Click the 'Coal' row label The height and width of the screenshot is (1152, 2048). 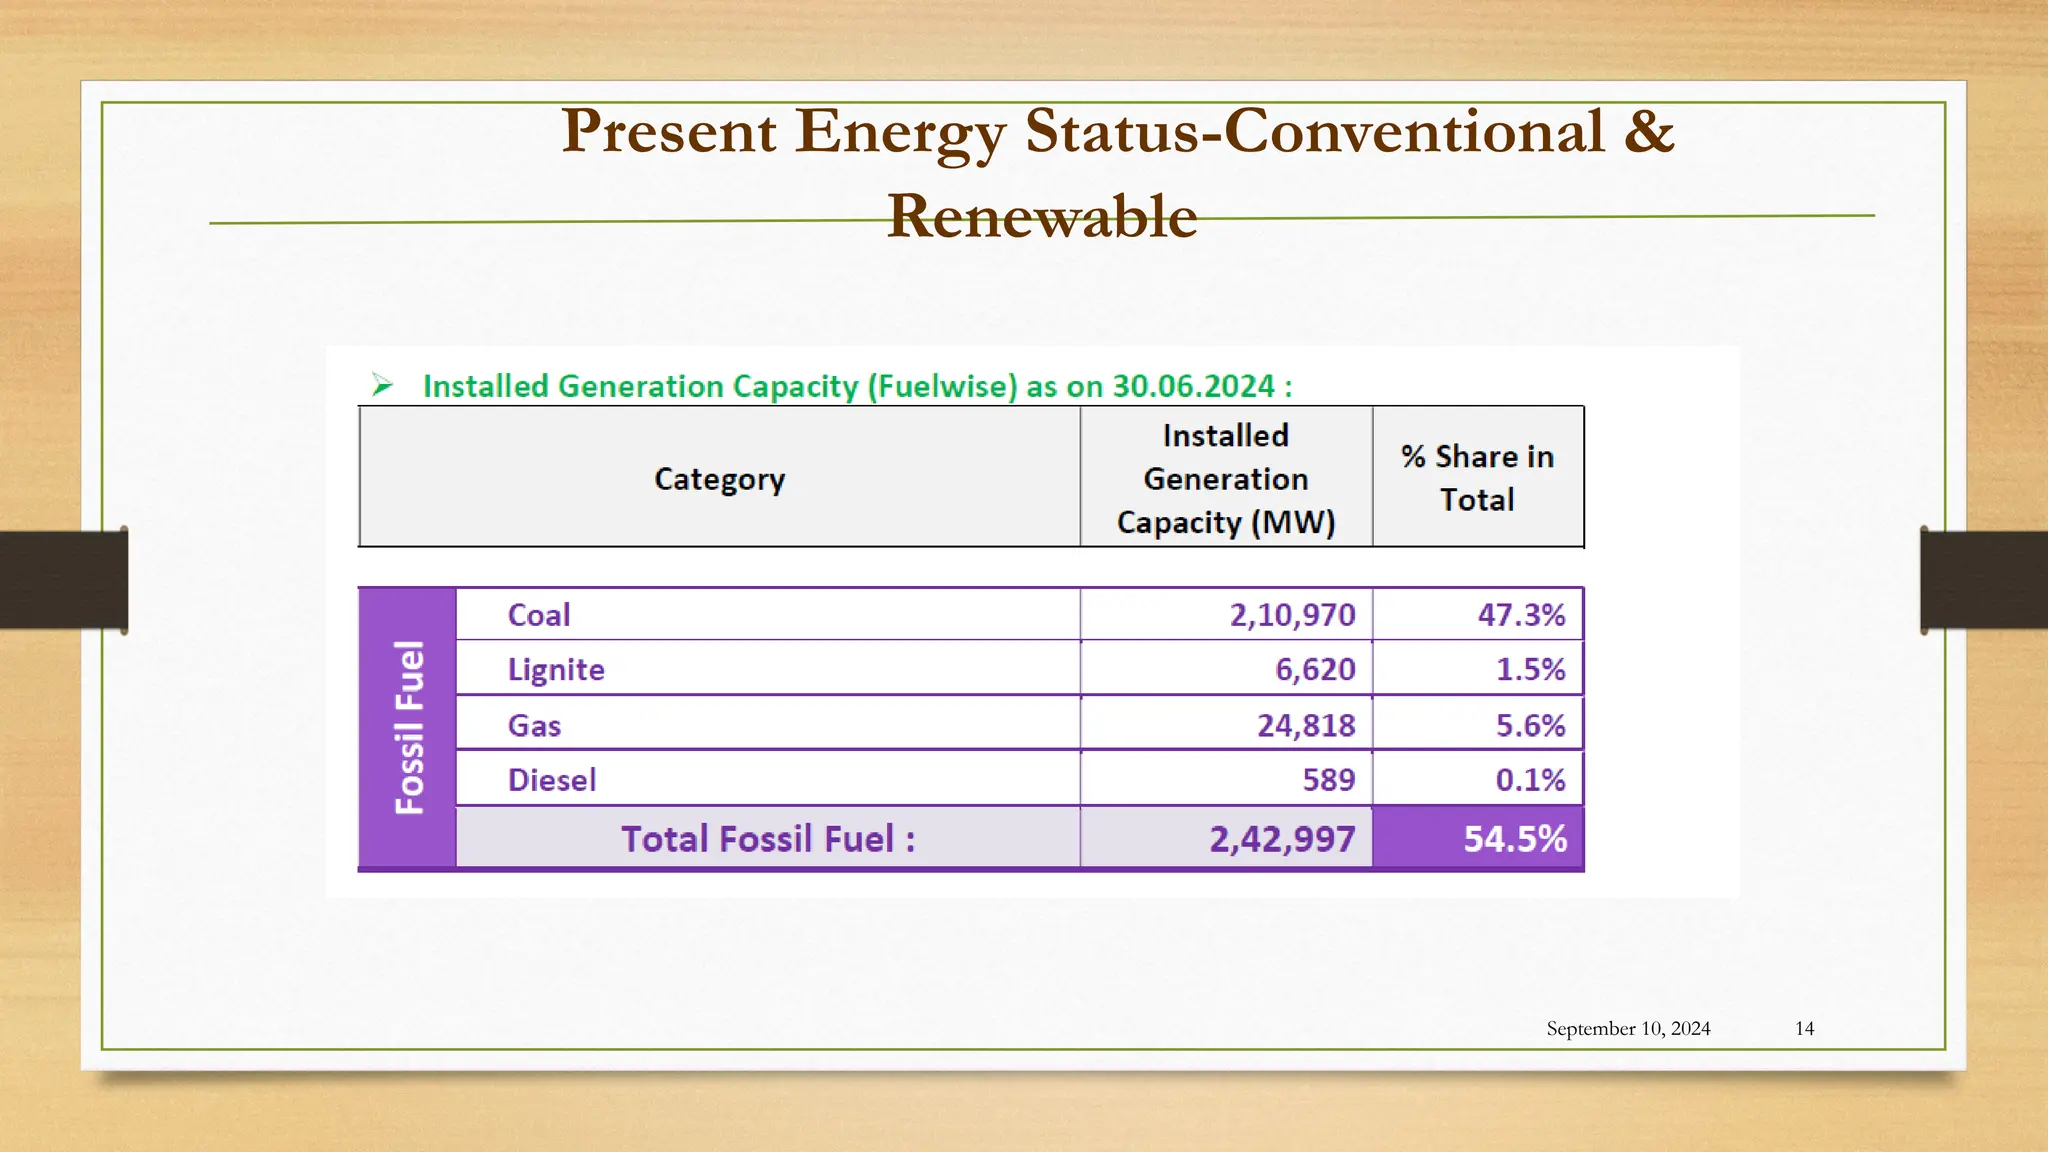539,615
